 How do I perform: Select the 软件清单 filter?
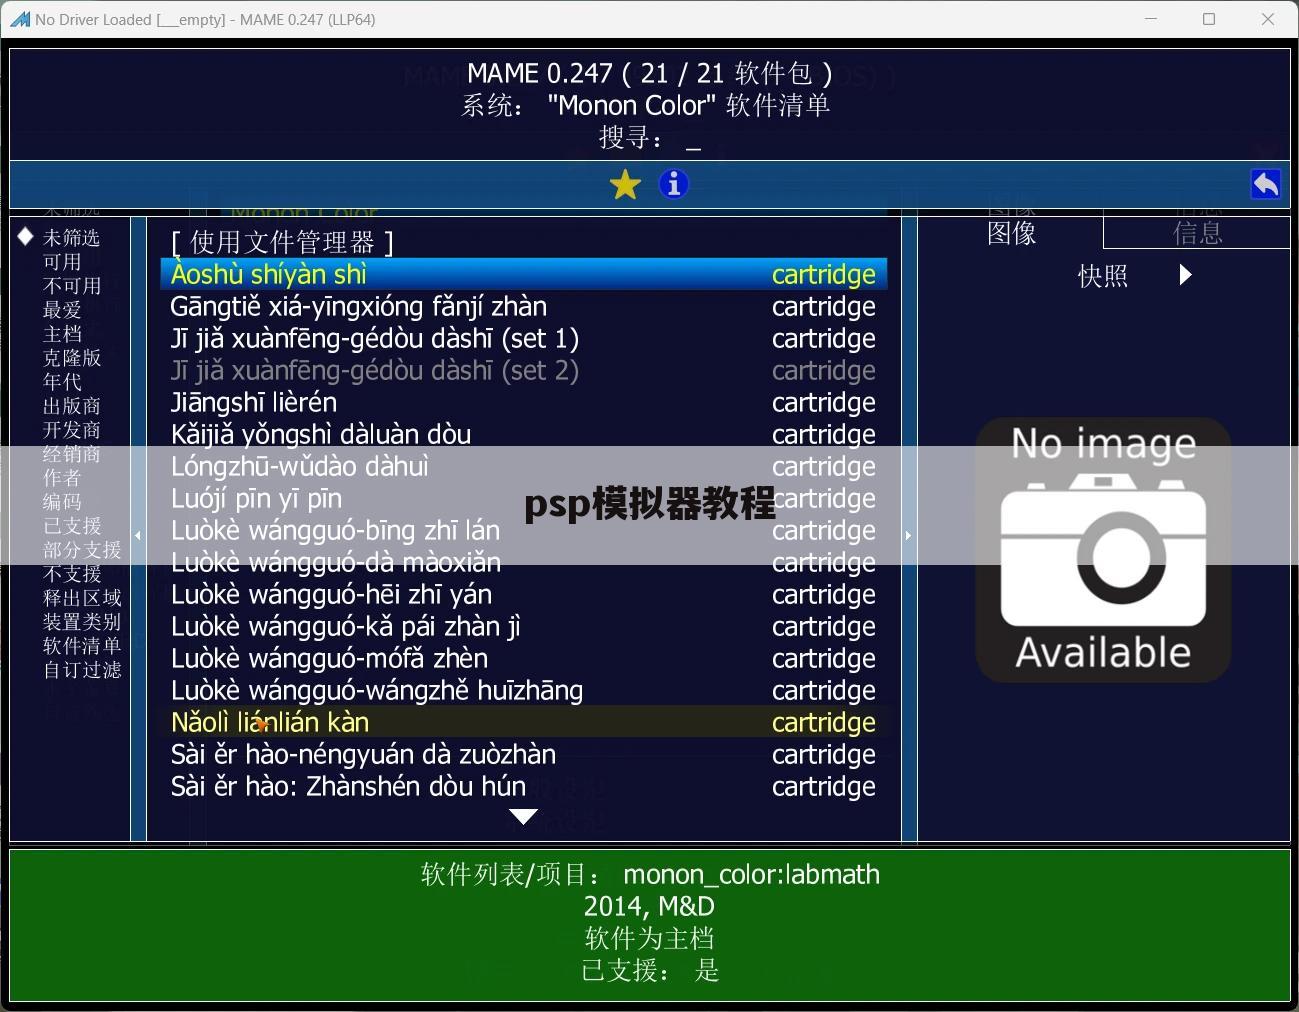(82, 646)
